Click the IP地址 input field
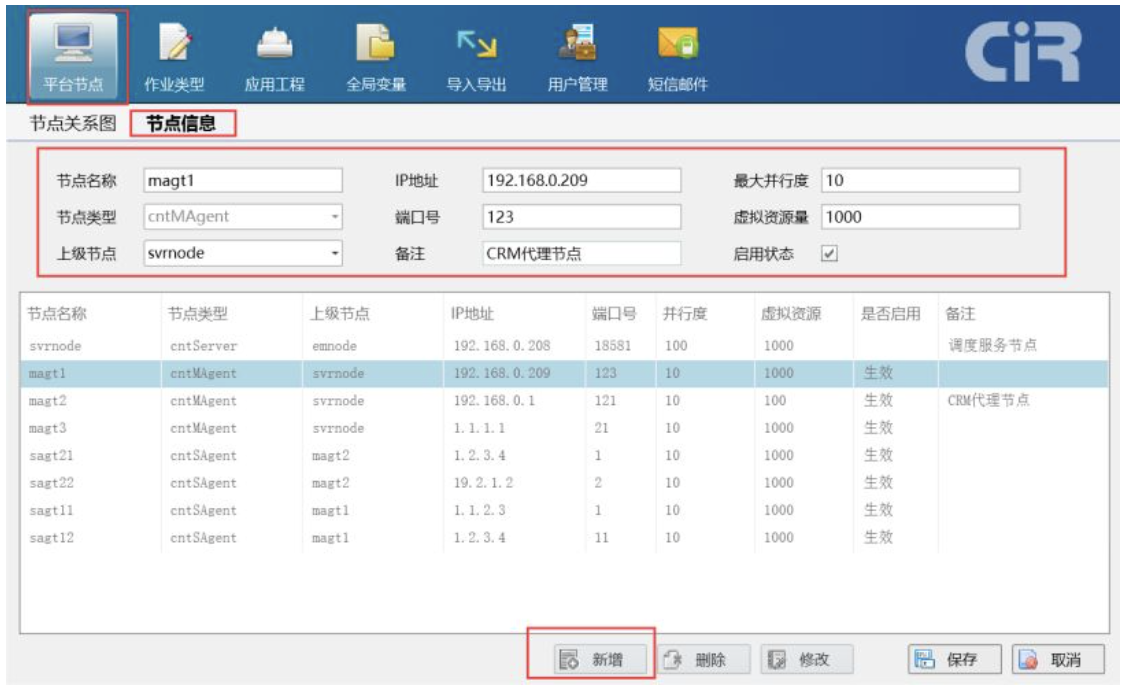1128x694 pixels. (581, 181)
